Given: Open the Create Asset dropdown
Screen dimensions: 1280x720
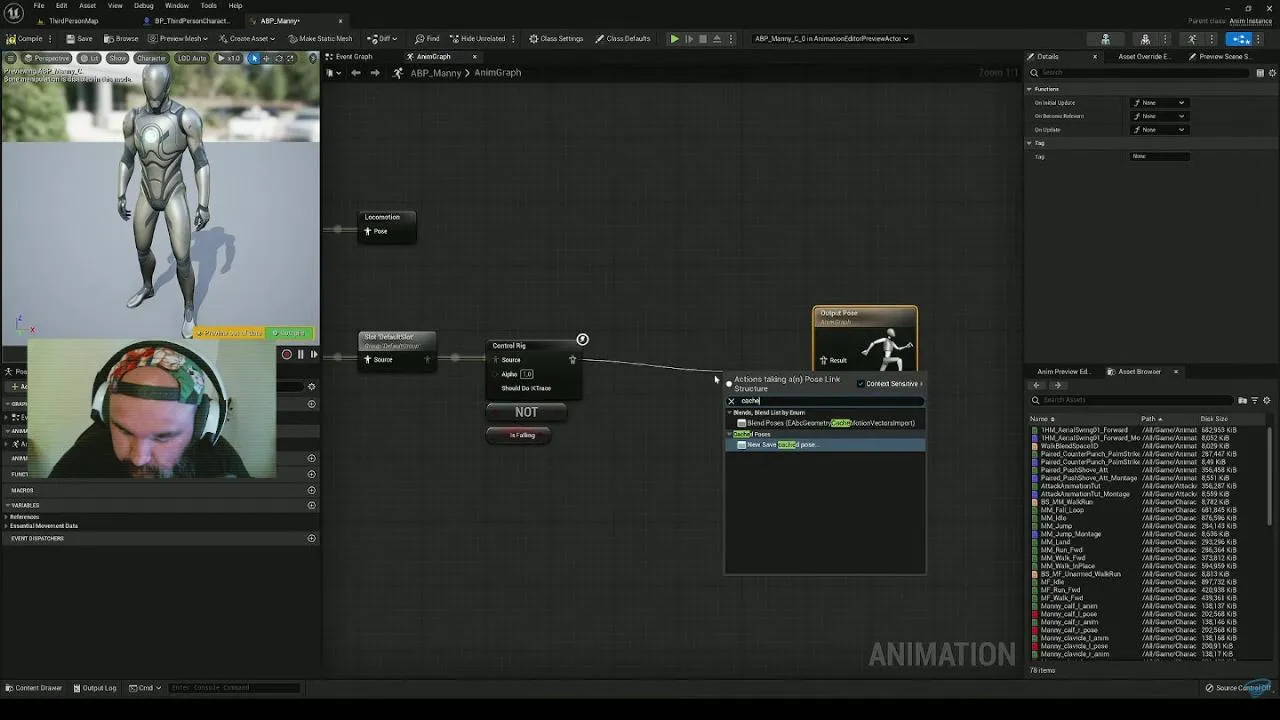Looking at the screenshot, I should [x=247, y=39].
